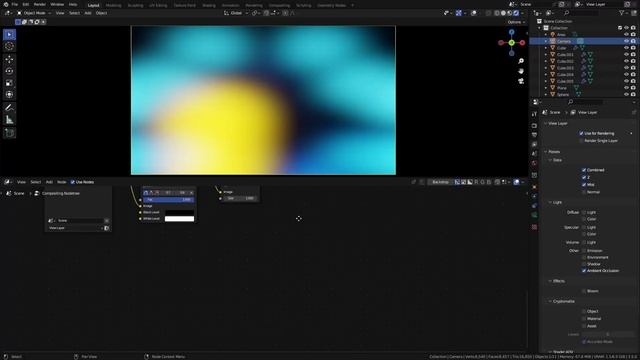This screenshot has height=360, width=640.
Task: Select the Scale tool
Action: tap(9, 83)
